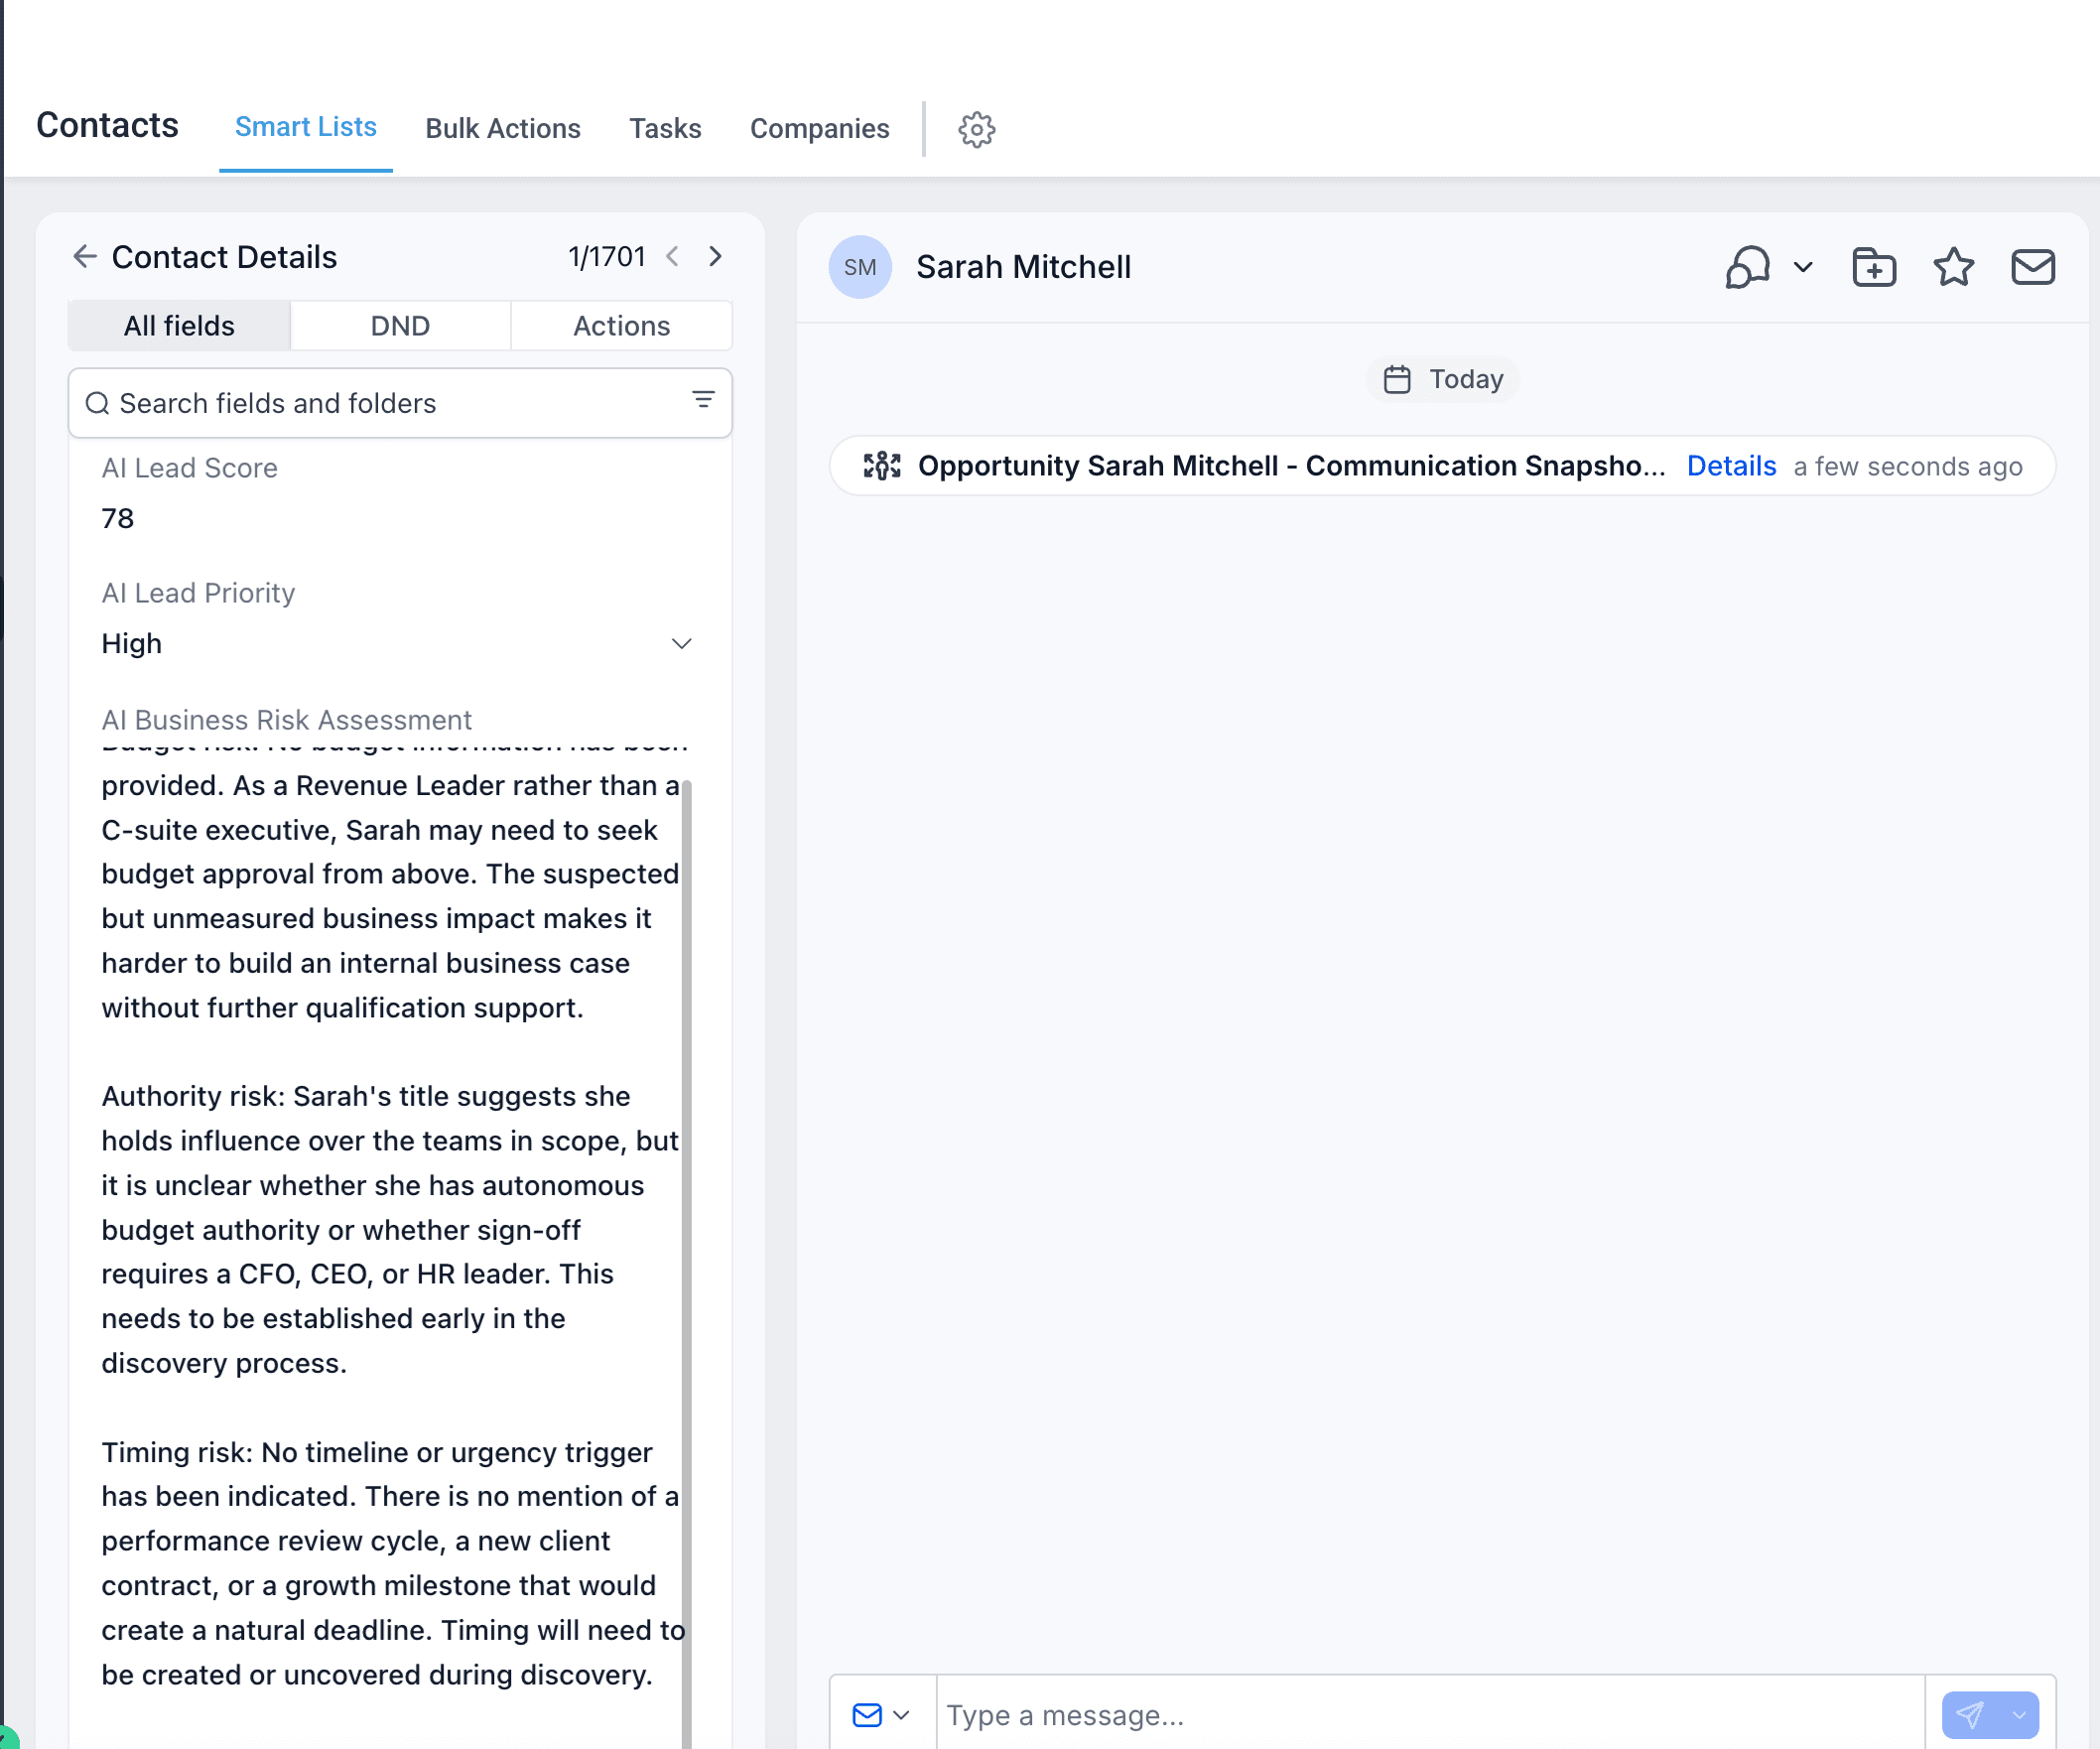Expand the AI Lead Priority dropdown
Image resolution: width=2100 pixels, height=1749 pixels.
point(681,643)
